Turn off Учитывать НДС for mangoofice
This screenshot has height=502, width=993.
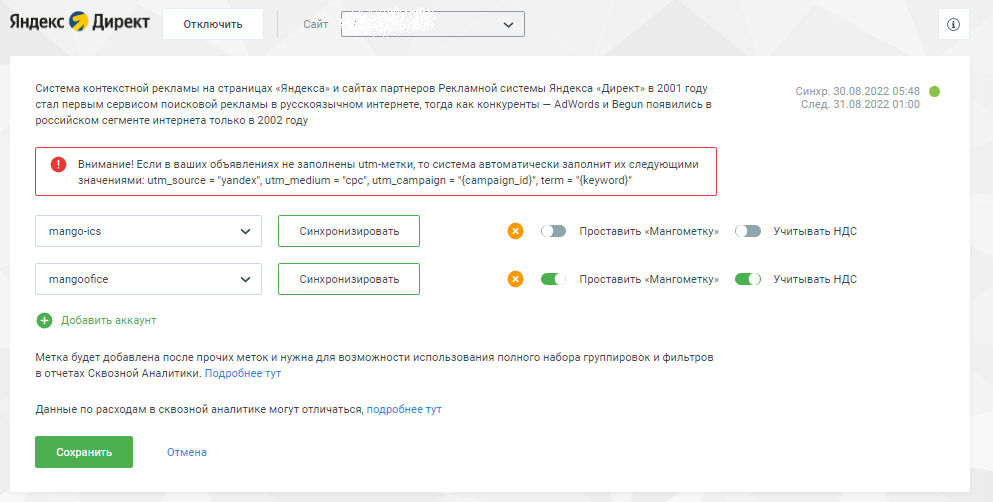click(747, 279)
